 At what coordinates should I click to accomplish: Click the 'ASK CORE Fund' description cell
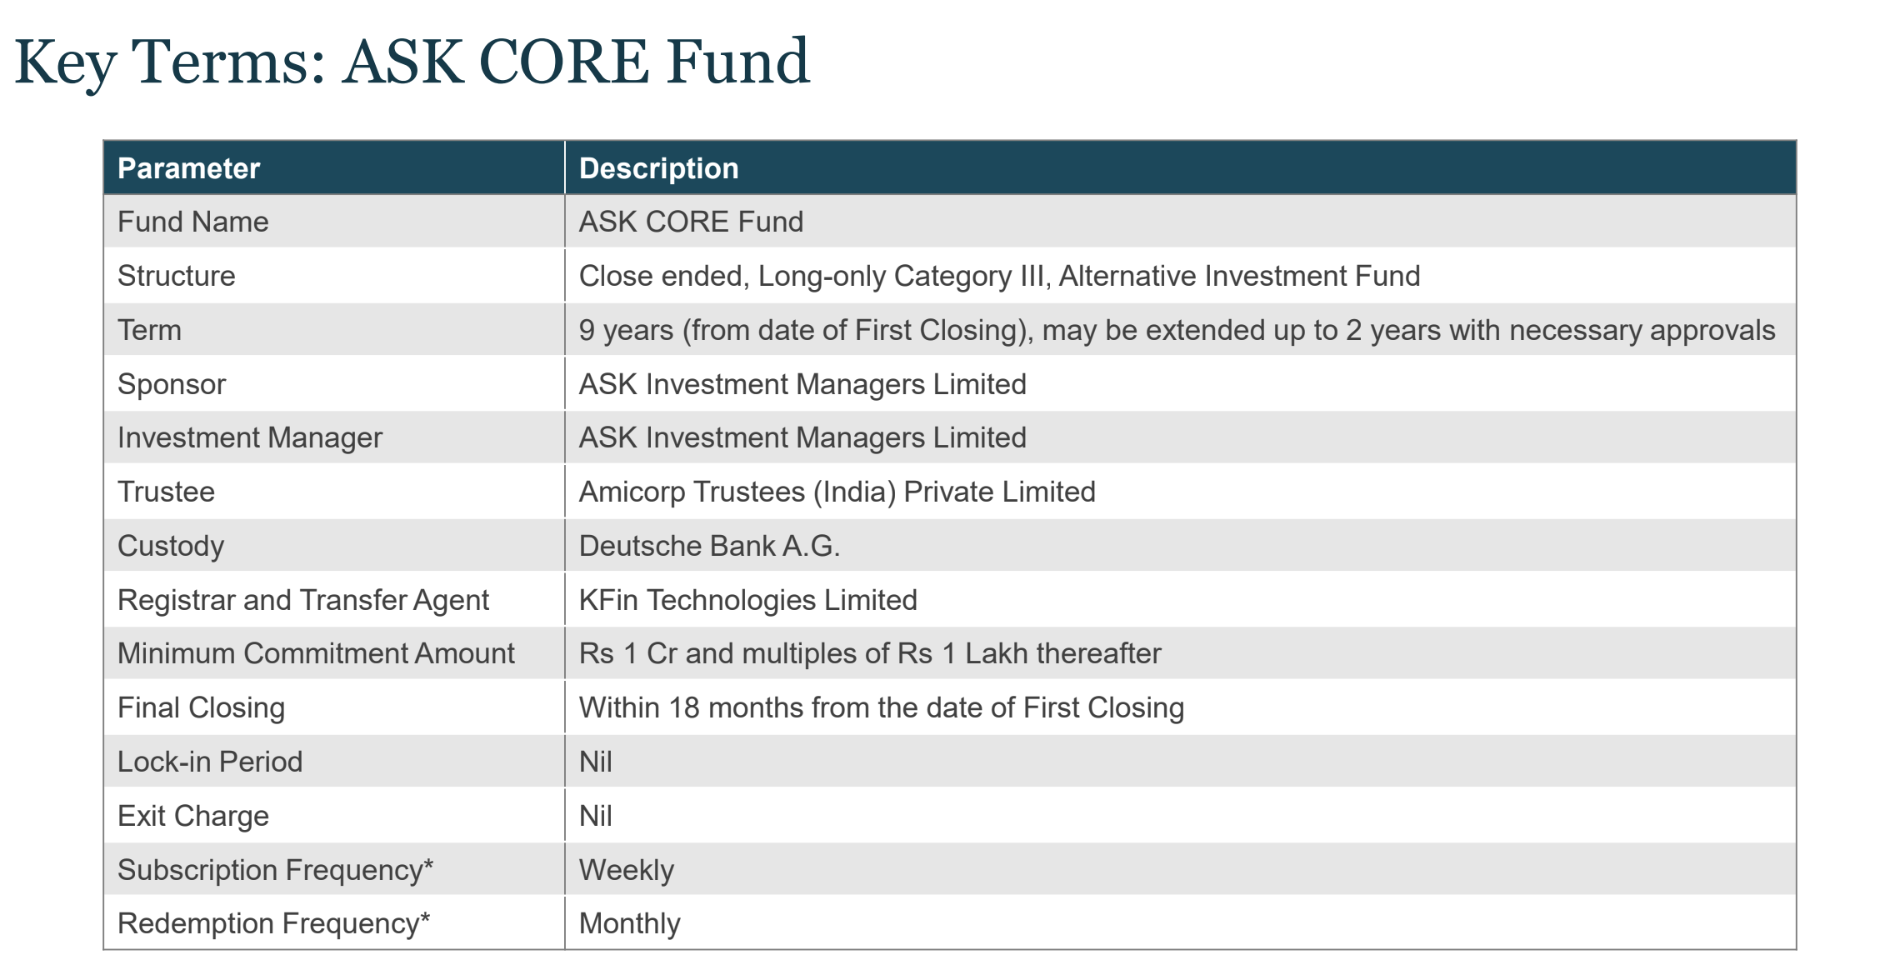(x=691, y=222)
